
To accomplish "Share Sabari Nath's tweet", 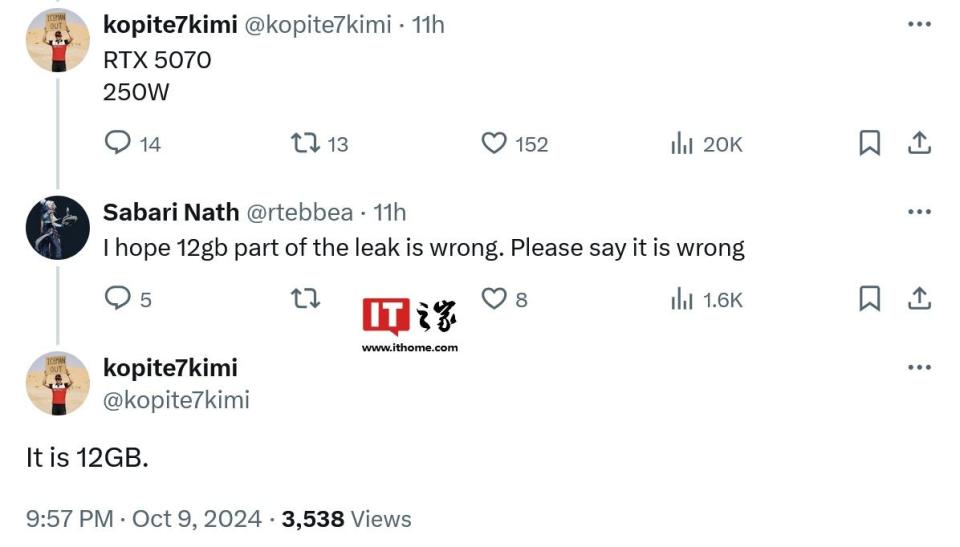I will pos(919,298).
